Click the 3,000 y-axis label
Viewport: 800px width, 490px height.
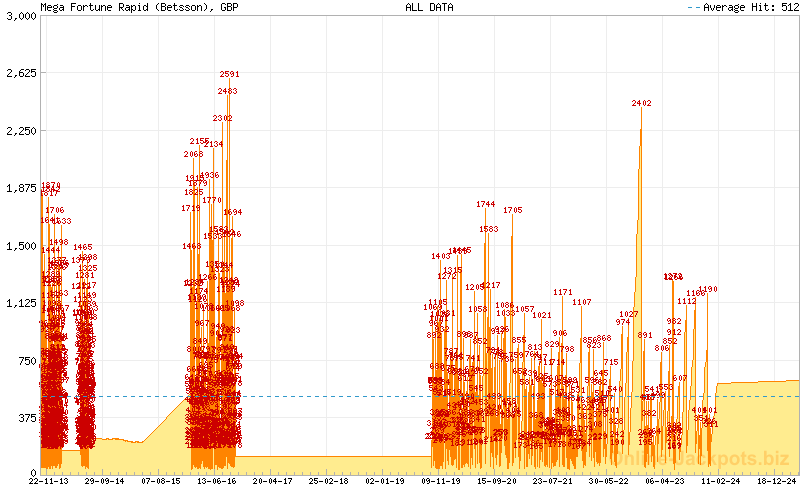[x=20, y=16]
